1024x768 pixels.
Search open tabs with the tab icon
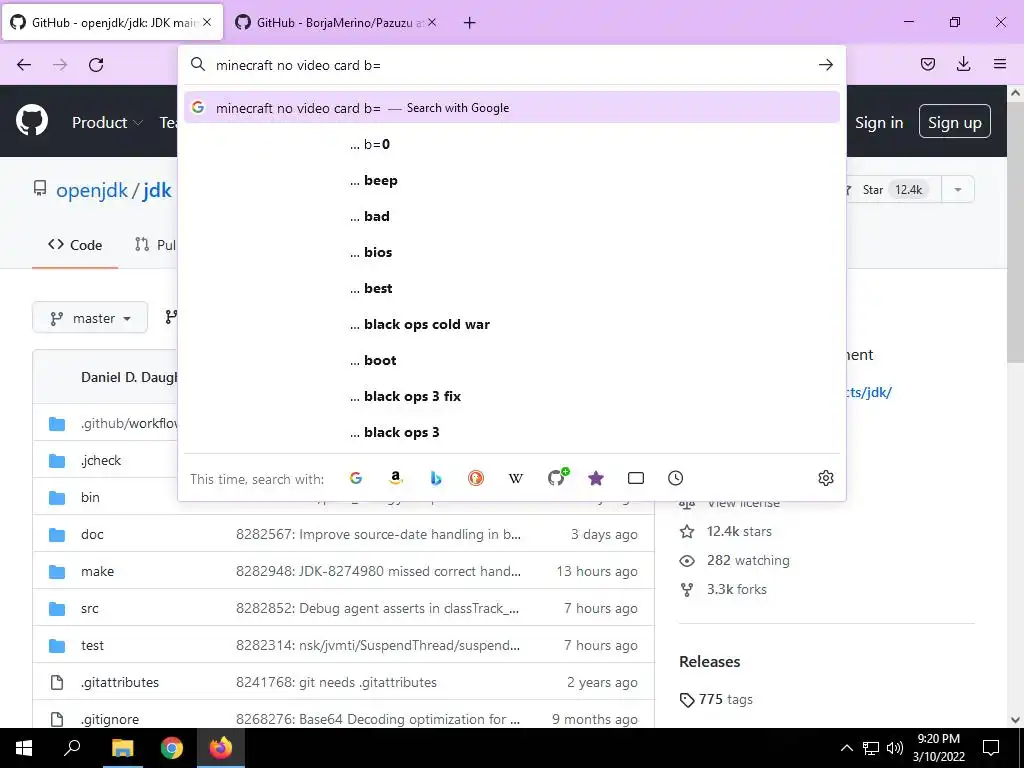[635, 478]
